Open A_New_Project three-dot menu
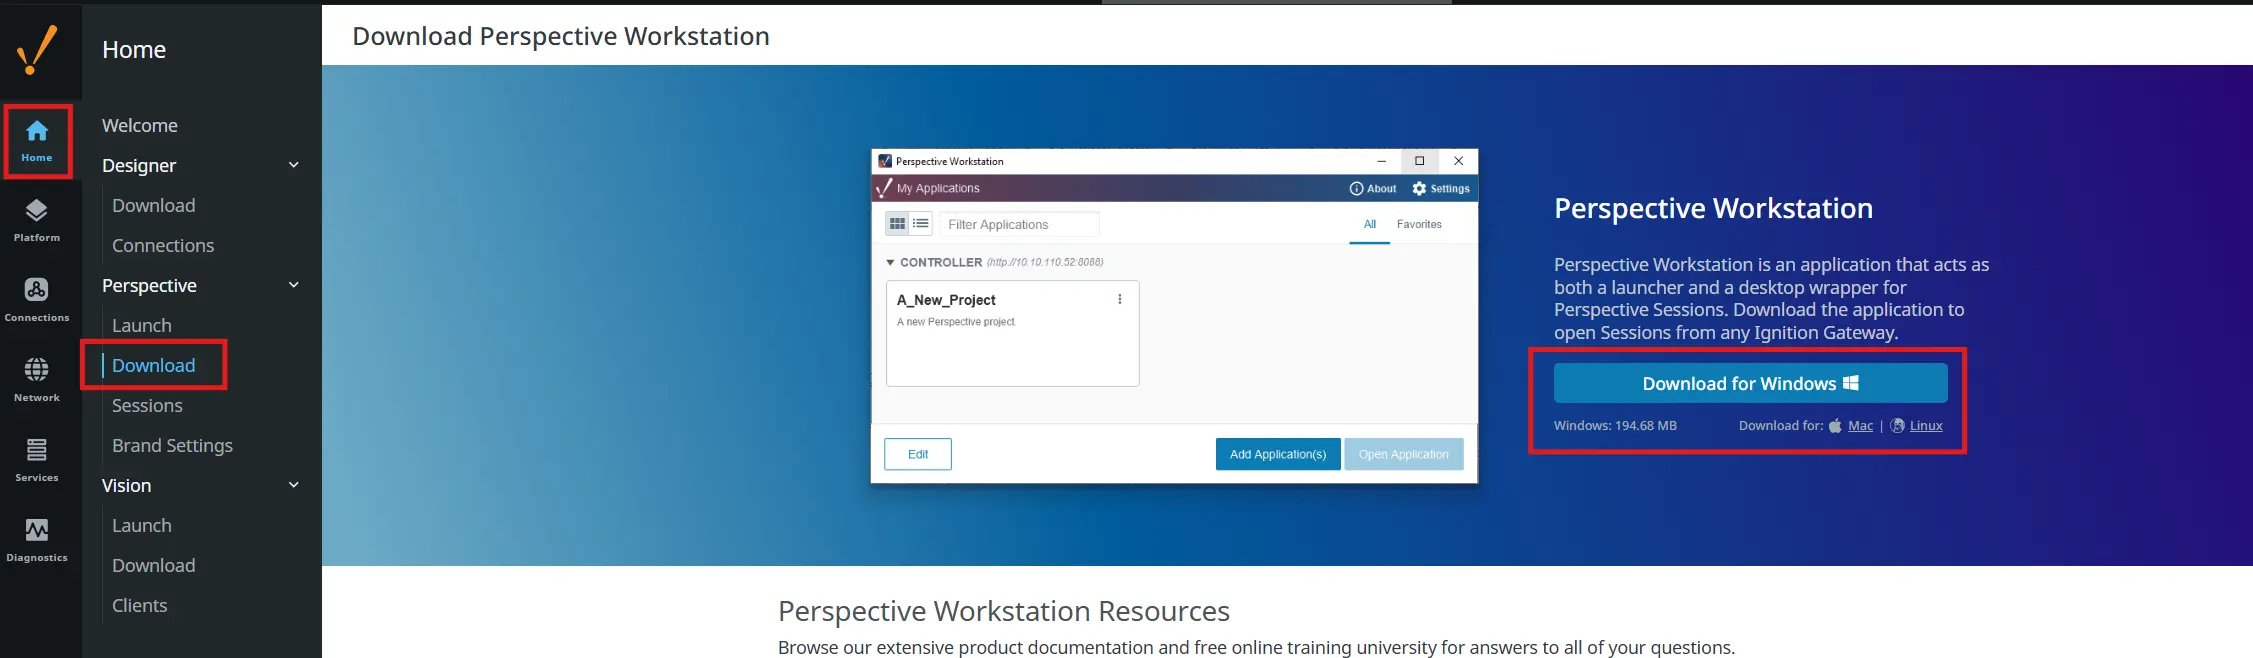 pyautogui.click(x=1120, y=299)
